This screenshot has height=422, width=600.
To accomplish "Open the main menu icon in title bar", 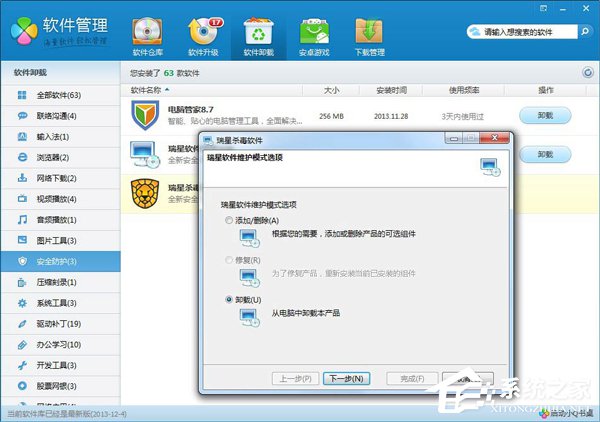I will tap(543, 8).
